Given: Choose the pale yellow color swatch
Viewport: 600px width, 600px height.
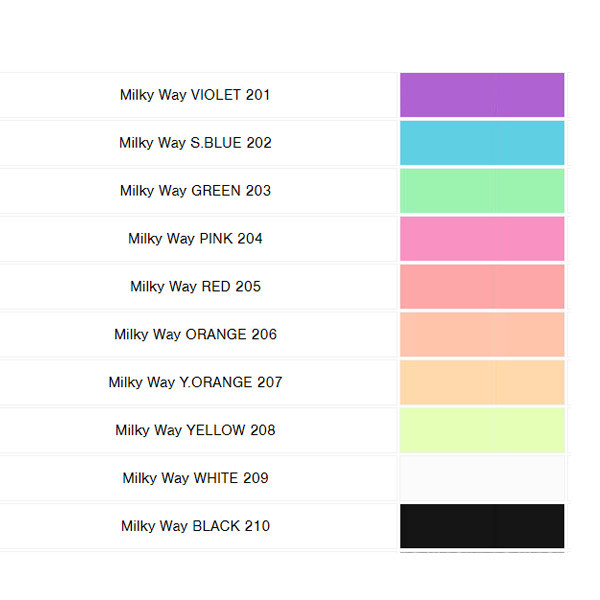Looking at the screenshot, I should point(482,430).
